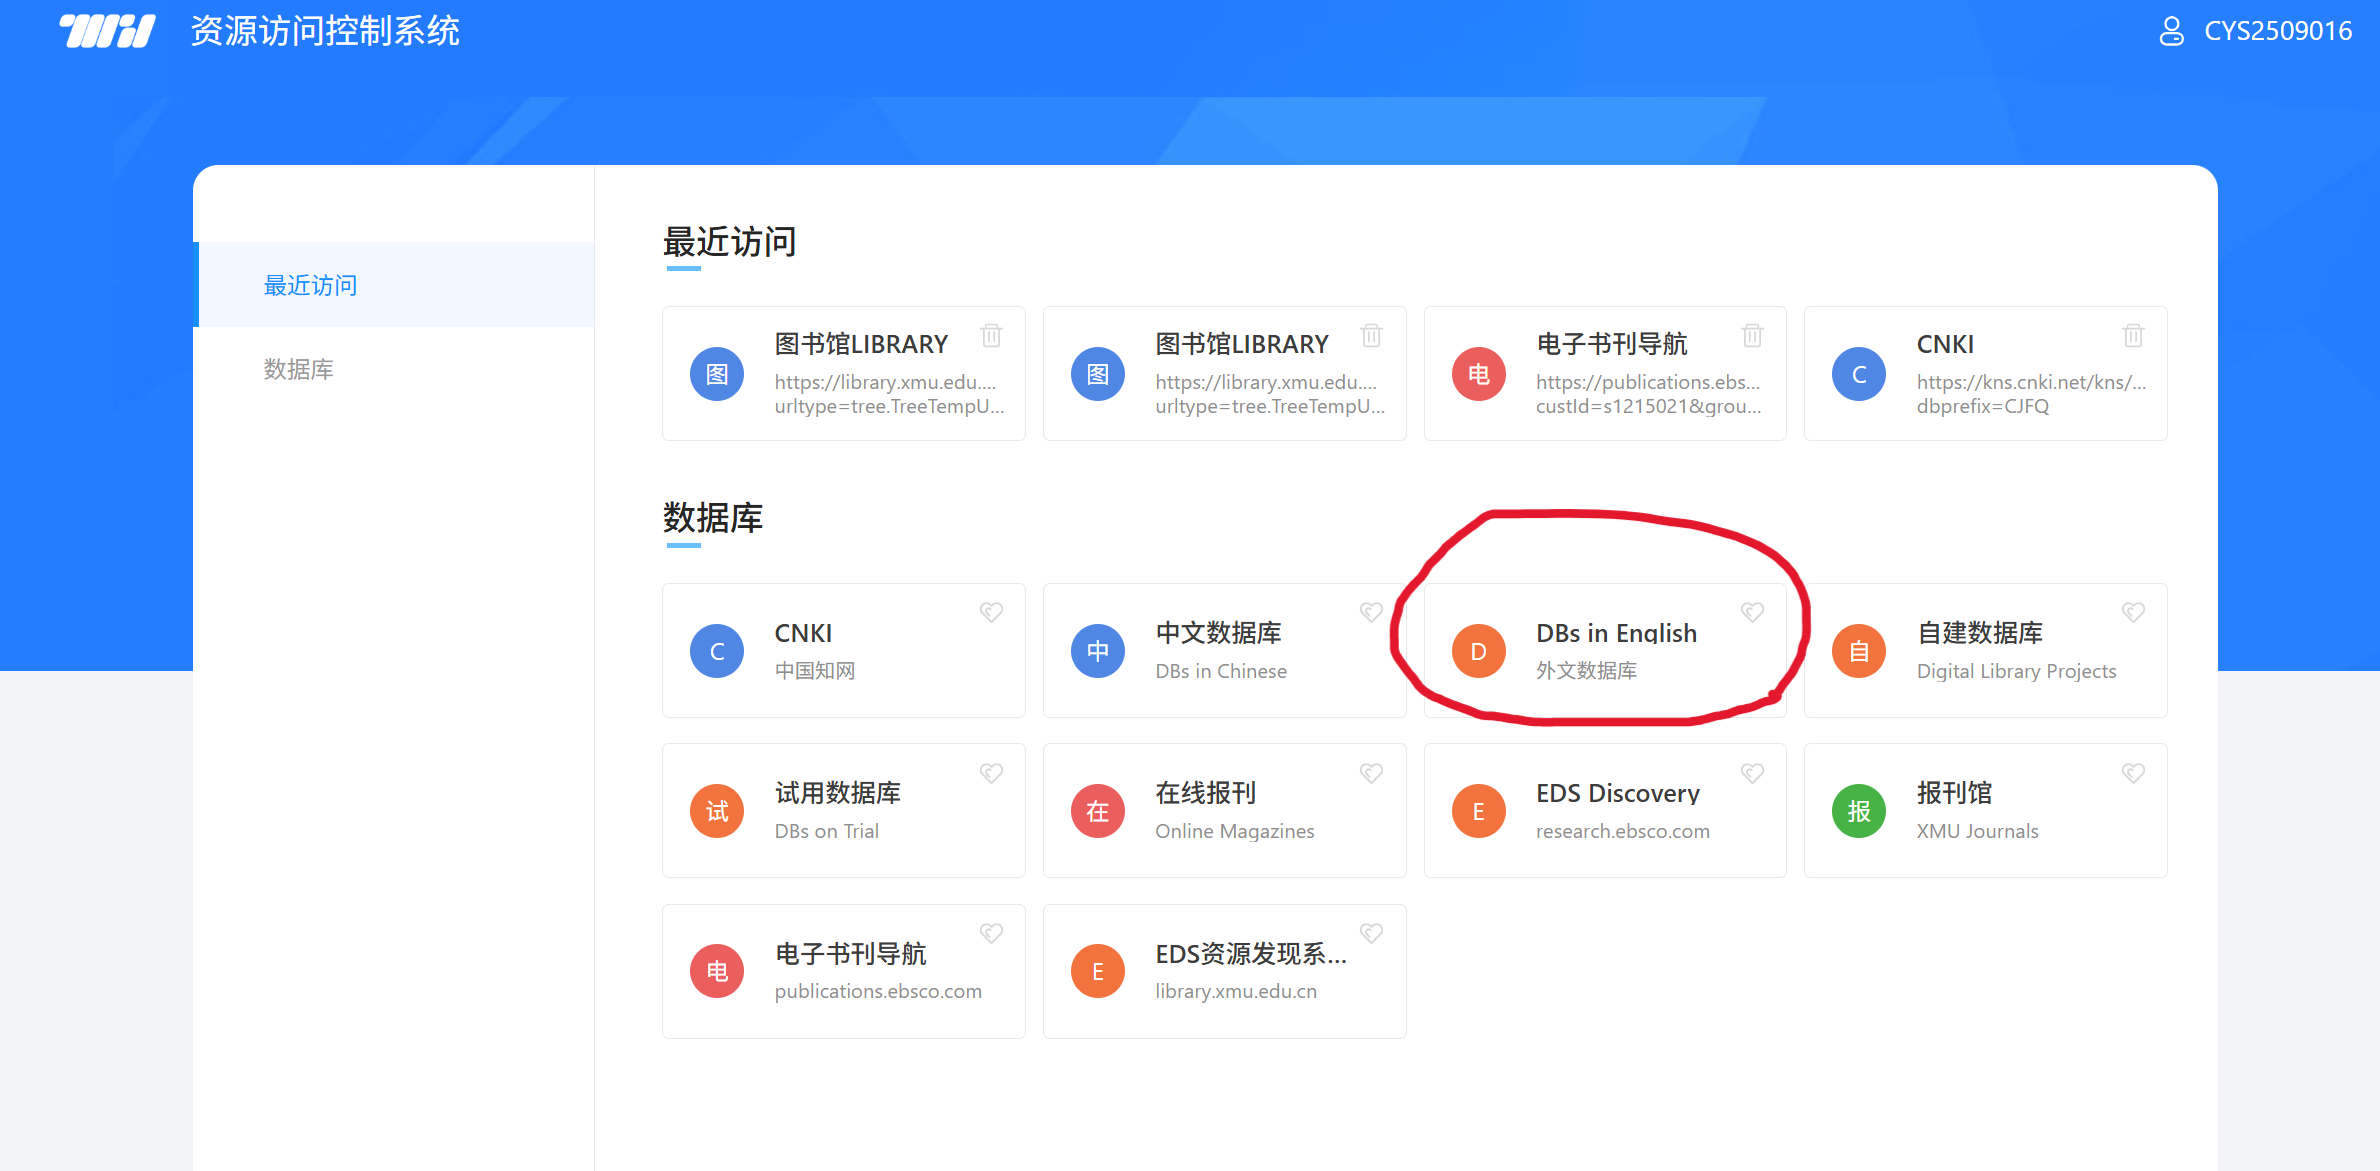Favorite CNKI with its heart icon

tap(991, 612)
